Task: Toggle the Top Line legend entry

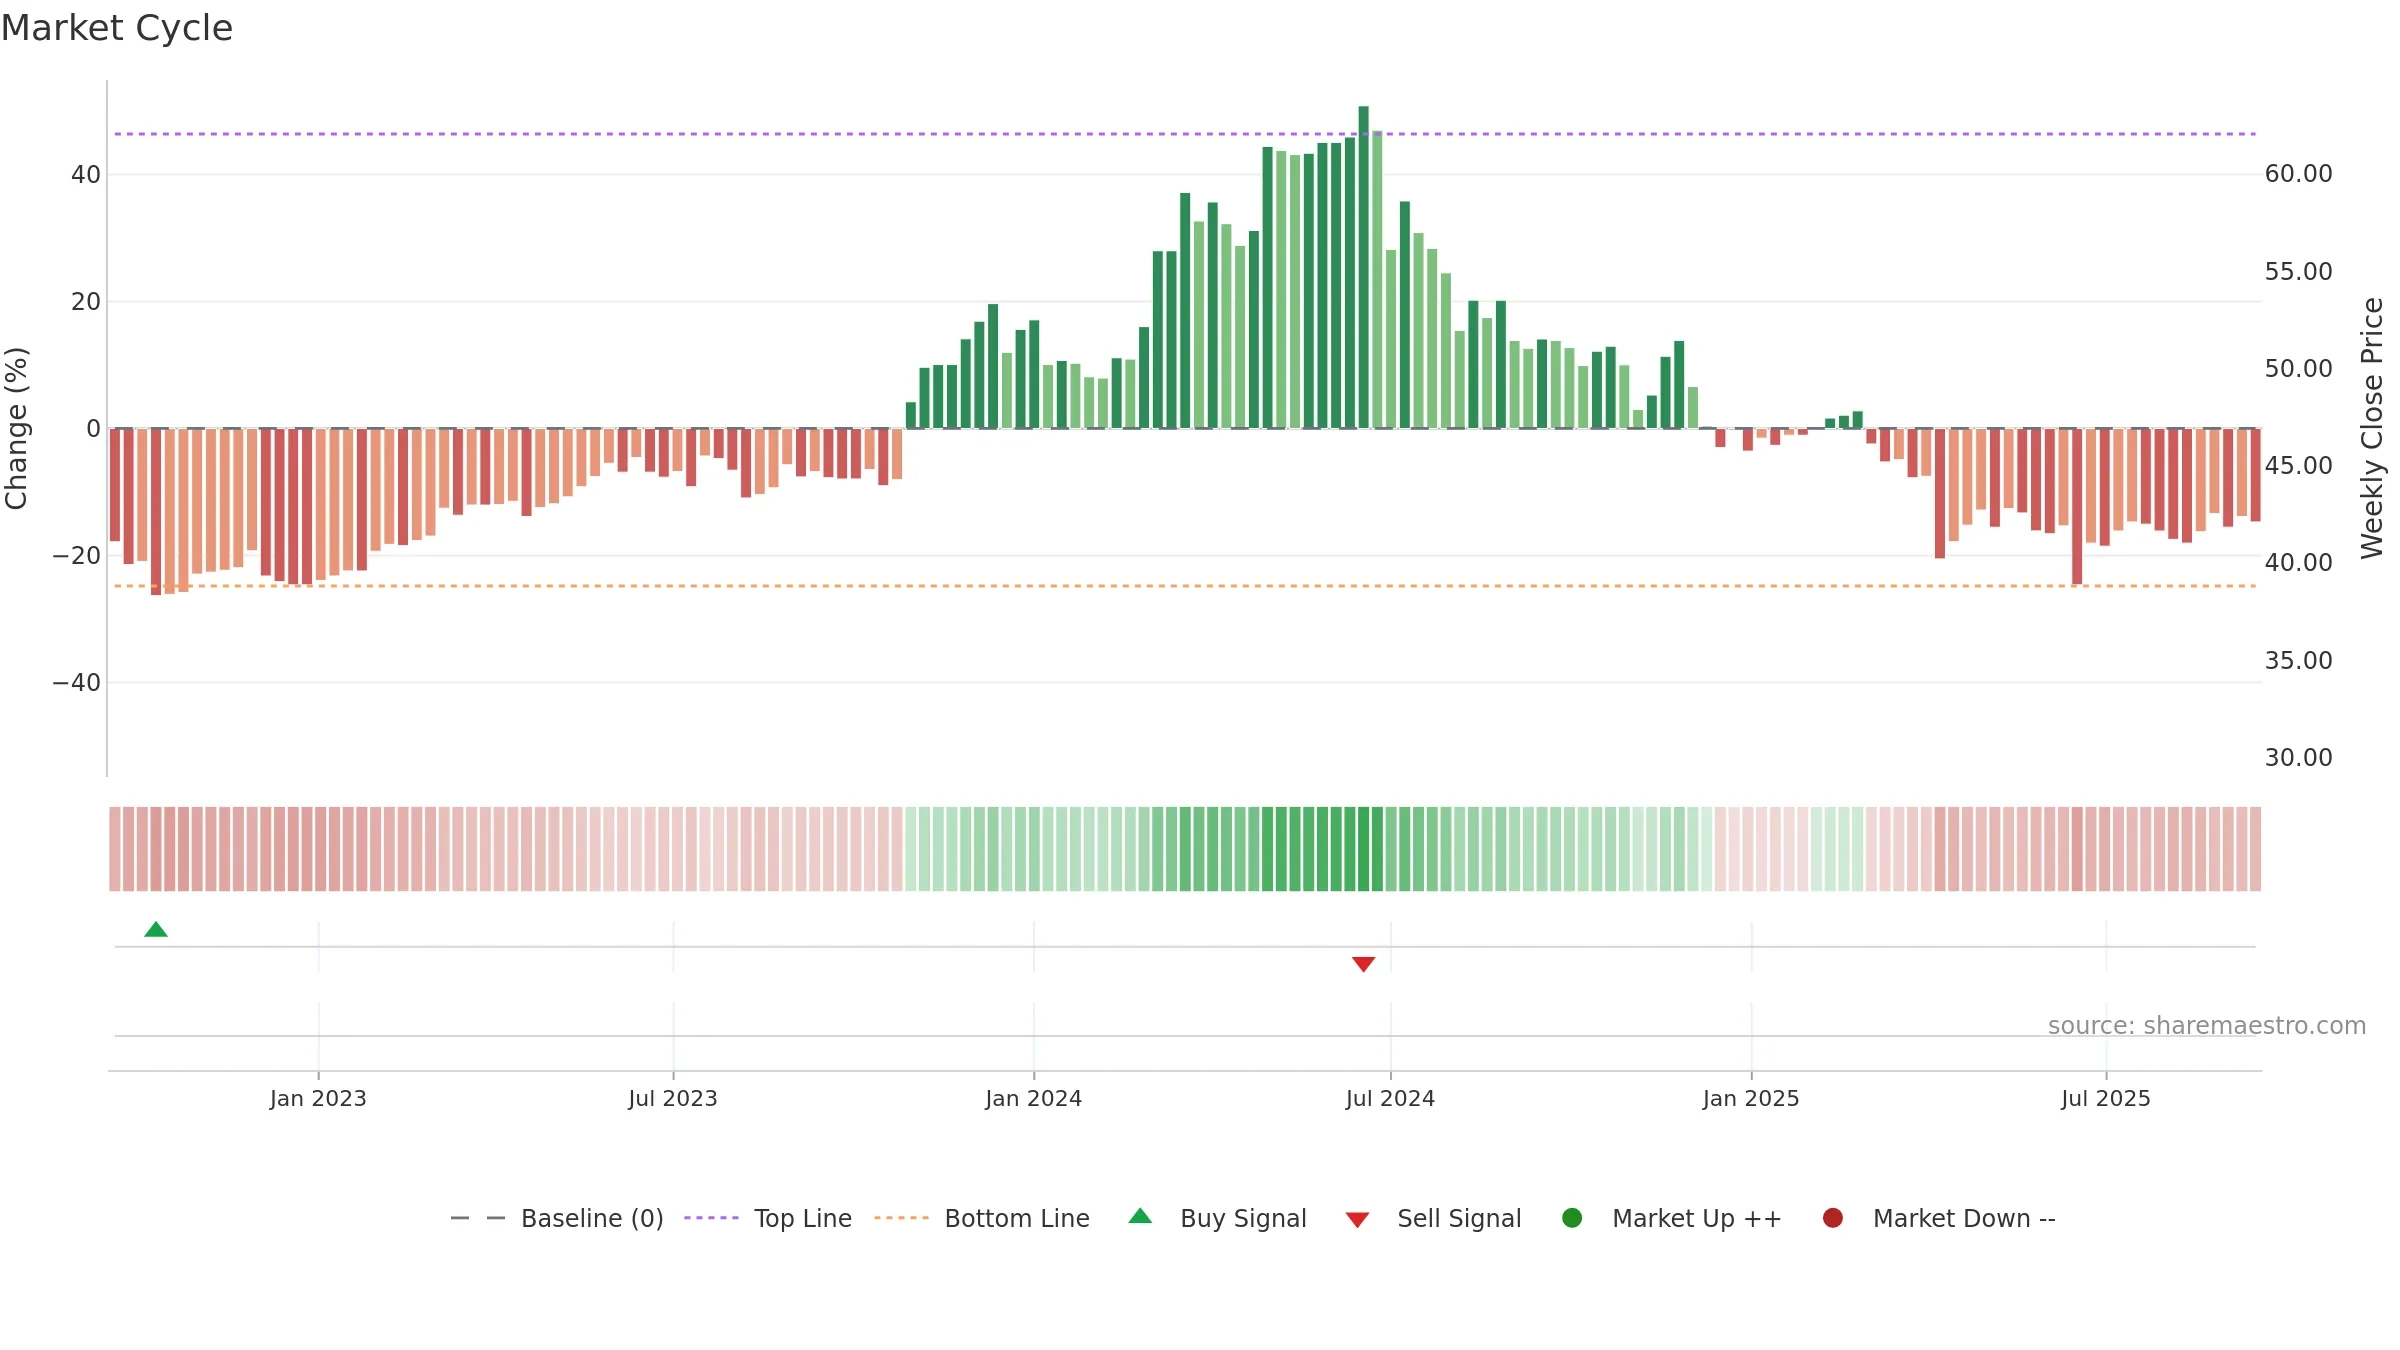Action: click(x=768, y=1218)
